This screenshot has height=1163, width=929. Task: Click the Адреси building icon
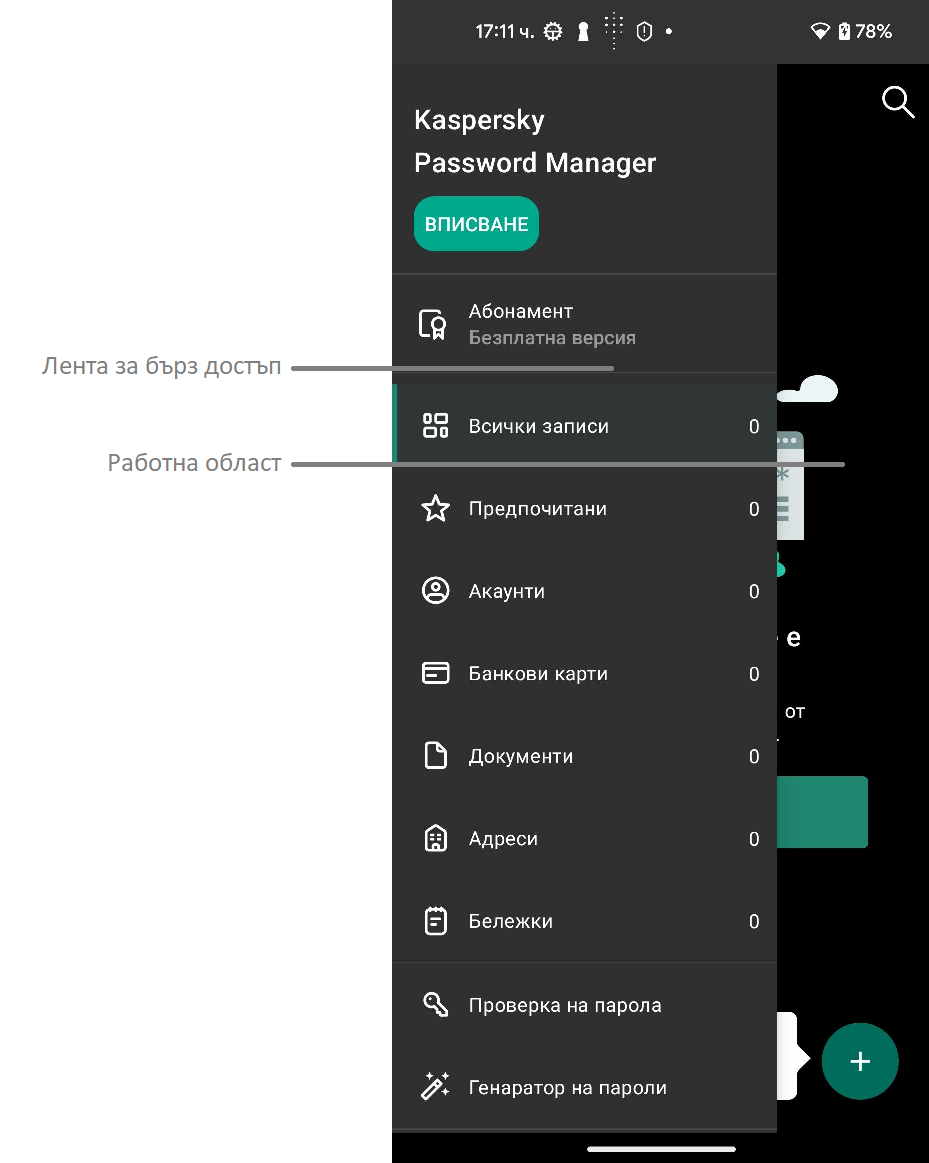pos(435,839)
